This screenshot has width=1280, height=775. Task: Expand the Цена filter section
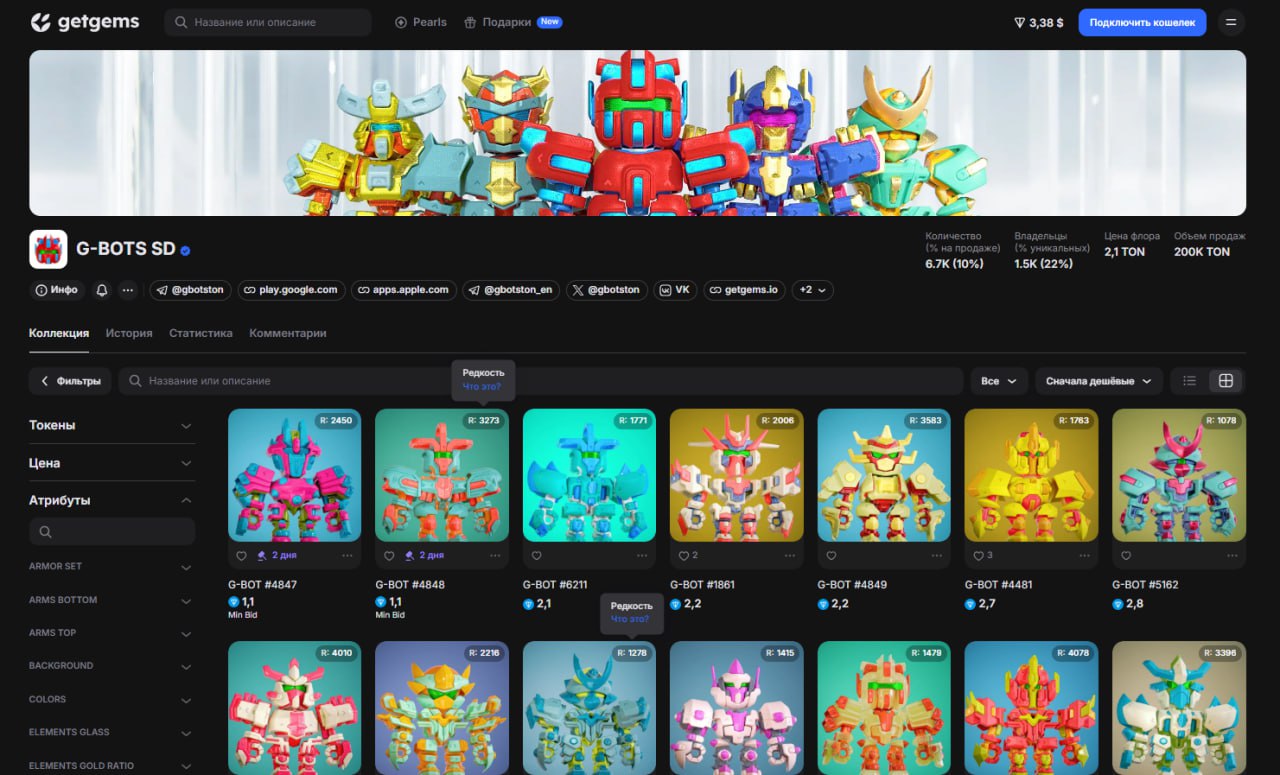click(x=111, y=463)
